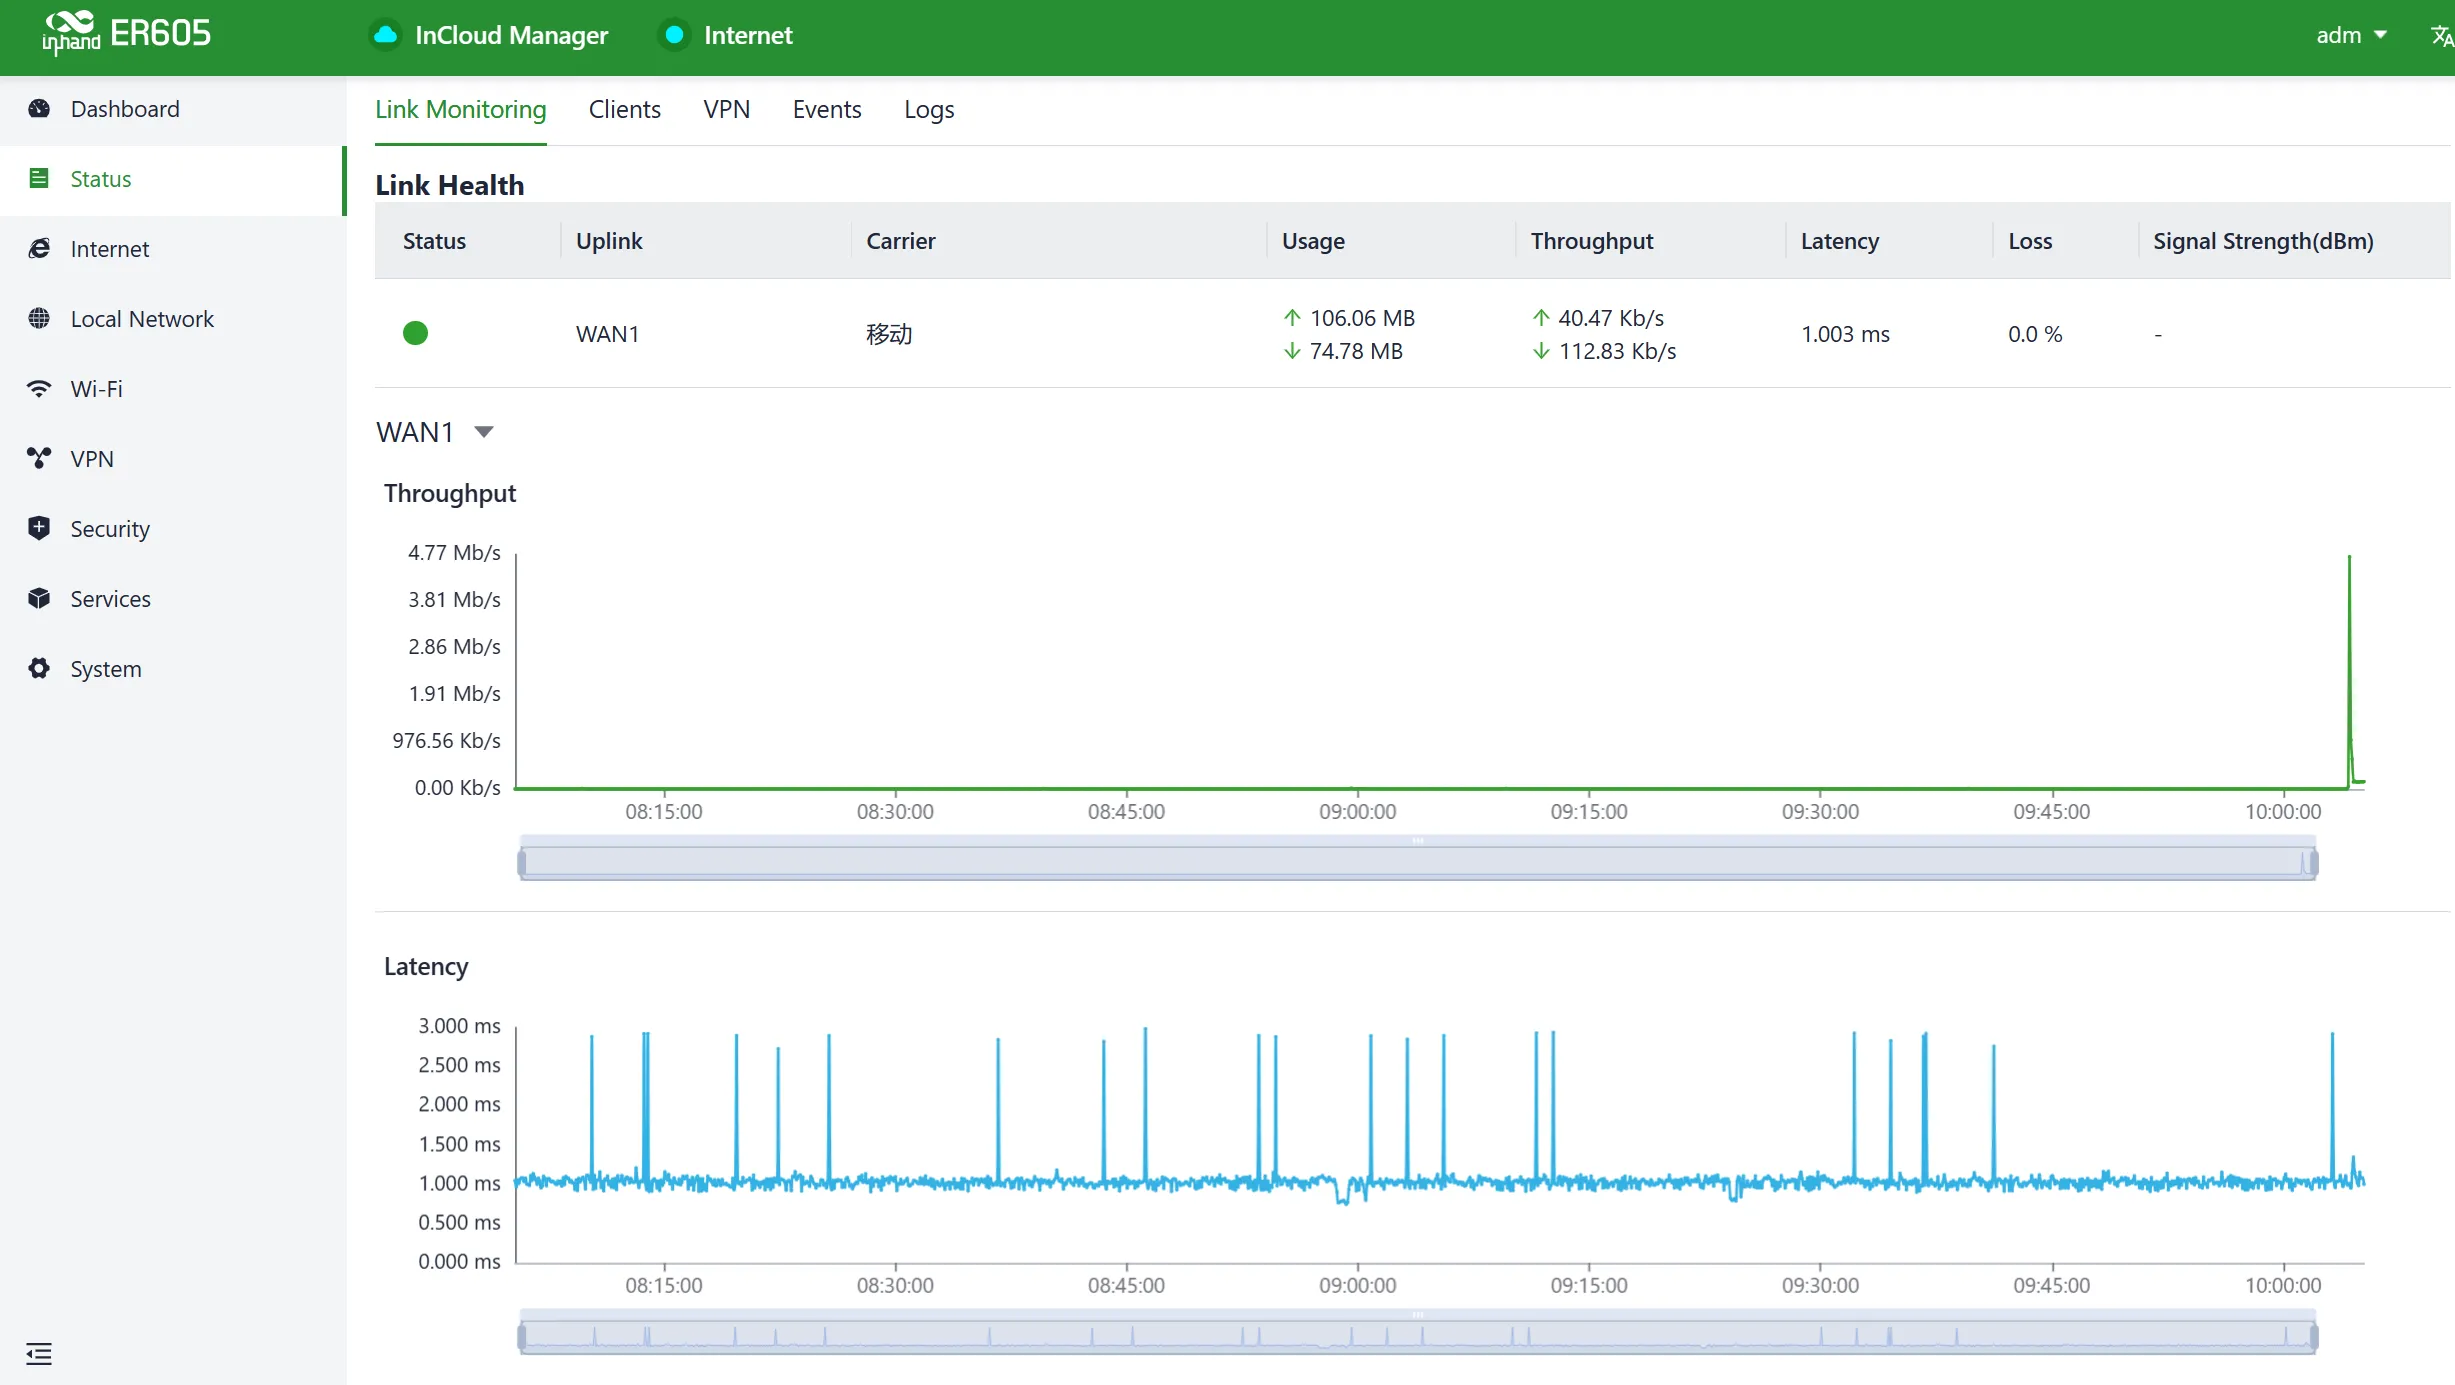Click the Services cube icon

[x=39, y=598]
